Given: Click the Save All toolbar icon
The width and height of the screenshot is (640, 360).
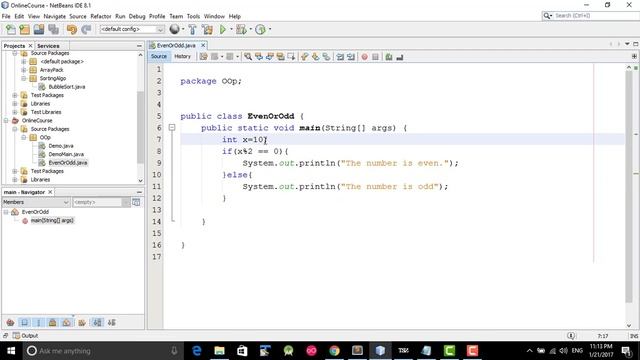Looking at the screenshot, I should [x=53, y=29].
